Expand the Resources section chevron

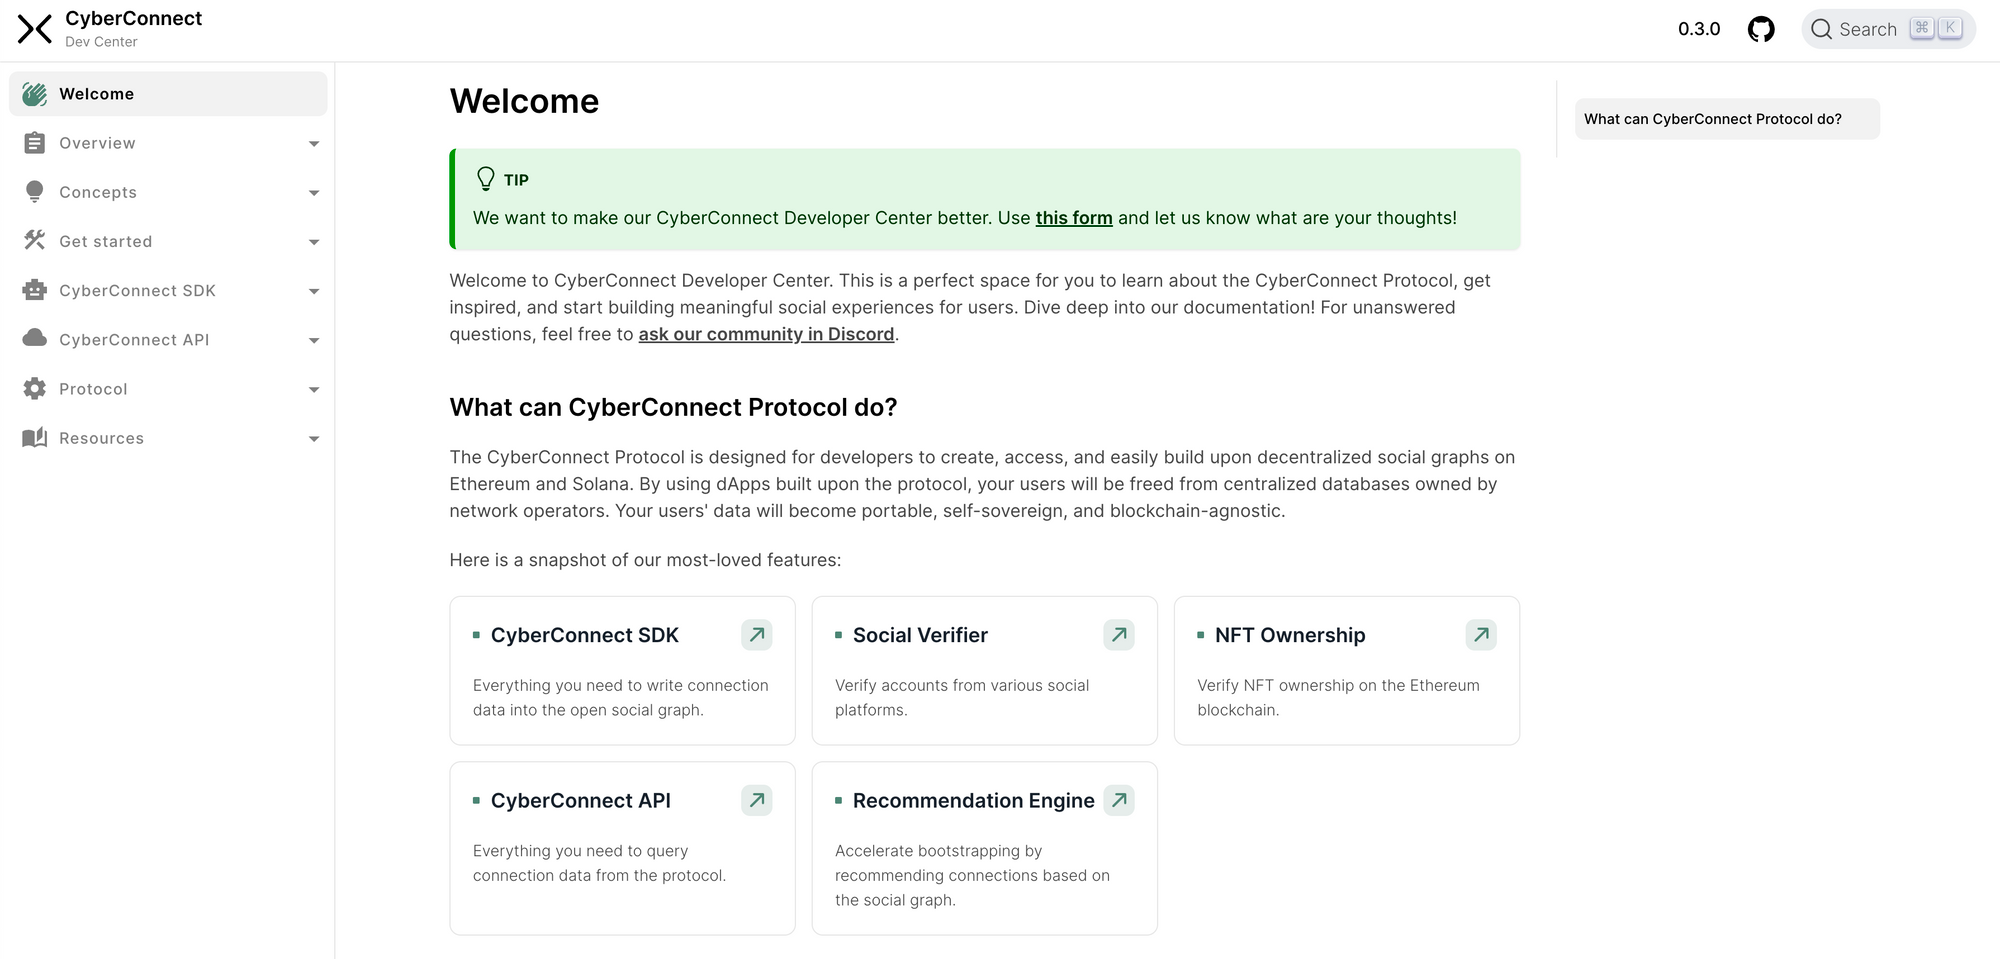pyautogui.click(x=314, y=438)
